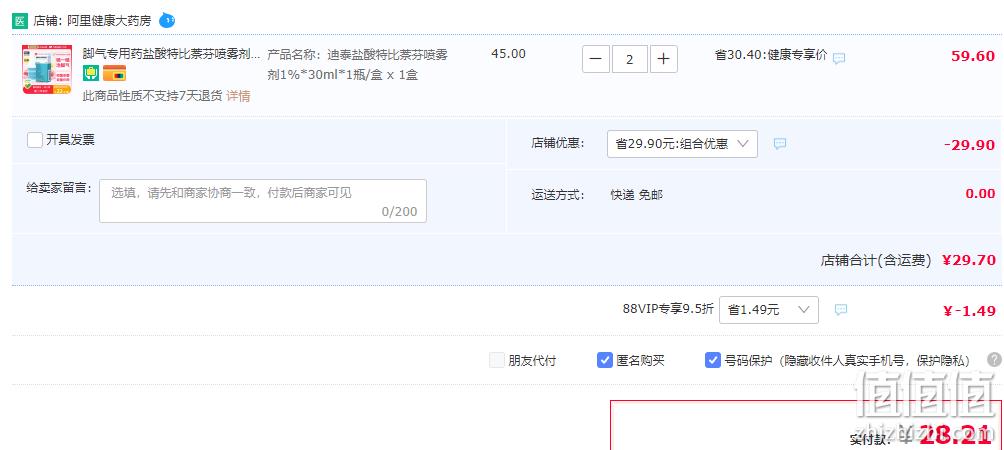Click the shipping fee 0.00
This screenshot has width=1004, height=450.
pyautogui.click(x=980, y=193)
